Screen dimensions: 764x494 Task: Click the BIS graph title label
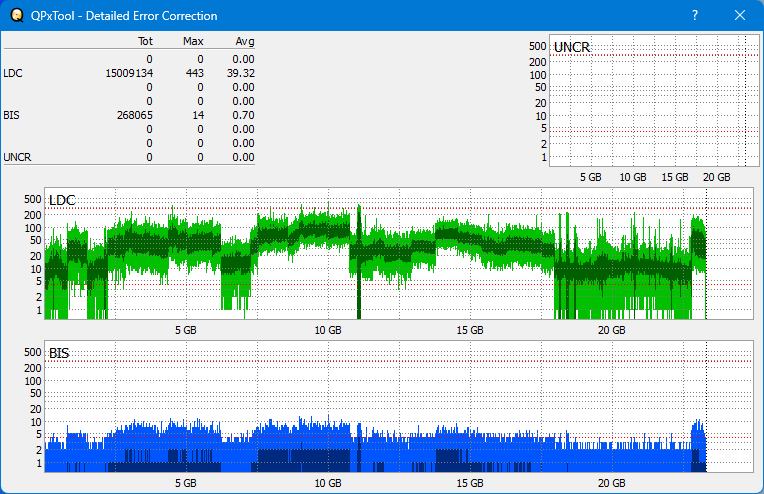click(59, 353)
